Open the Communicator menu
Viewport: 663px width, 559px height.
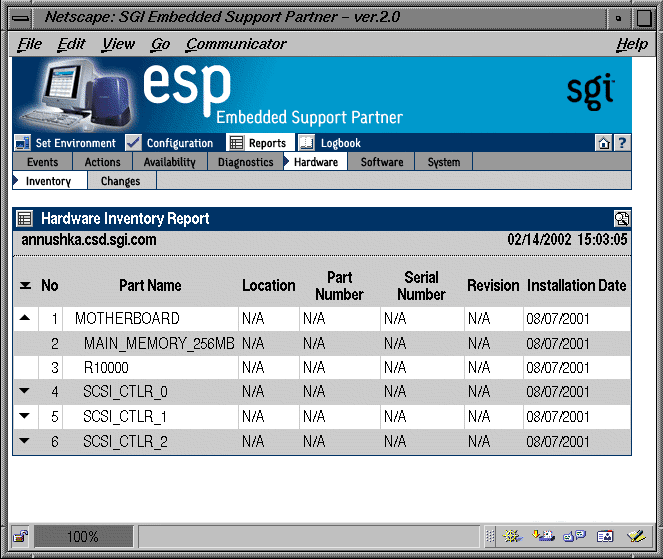(x=236, y=44)
